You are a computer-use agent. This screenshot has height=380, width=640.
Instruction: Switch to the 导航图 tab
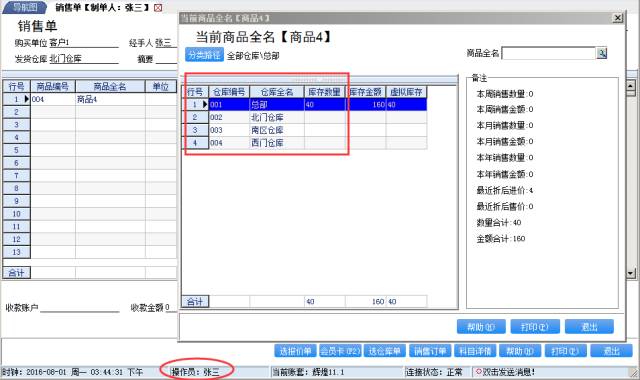24,7
